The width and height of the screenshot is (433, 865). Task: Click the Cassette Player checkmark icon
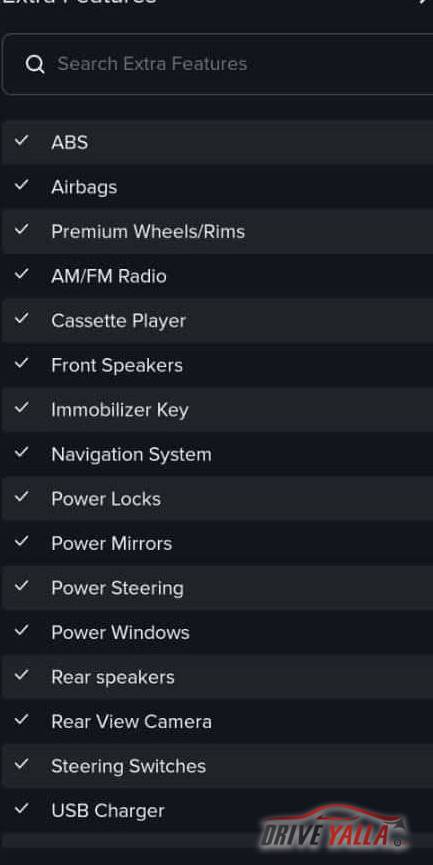tap(21, 318)
